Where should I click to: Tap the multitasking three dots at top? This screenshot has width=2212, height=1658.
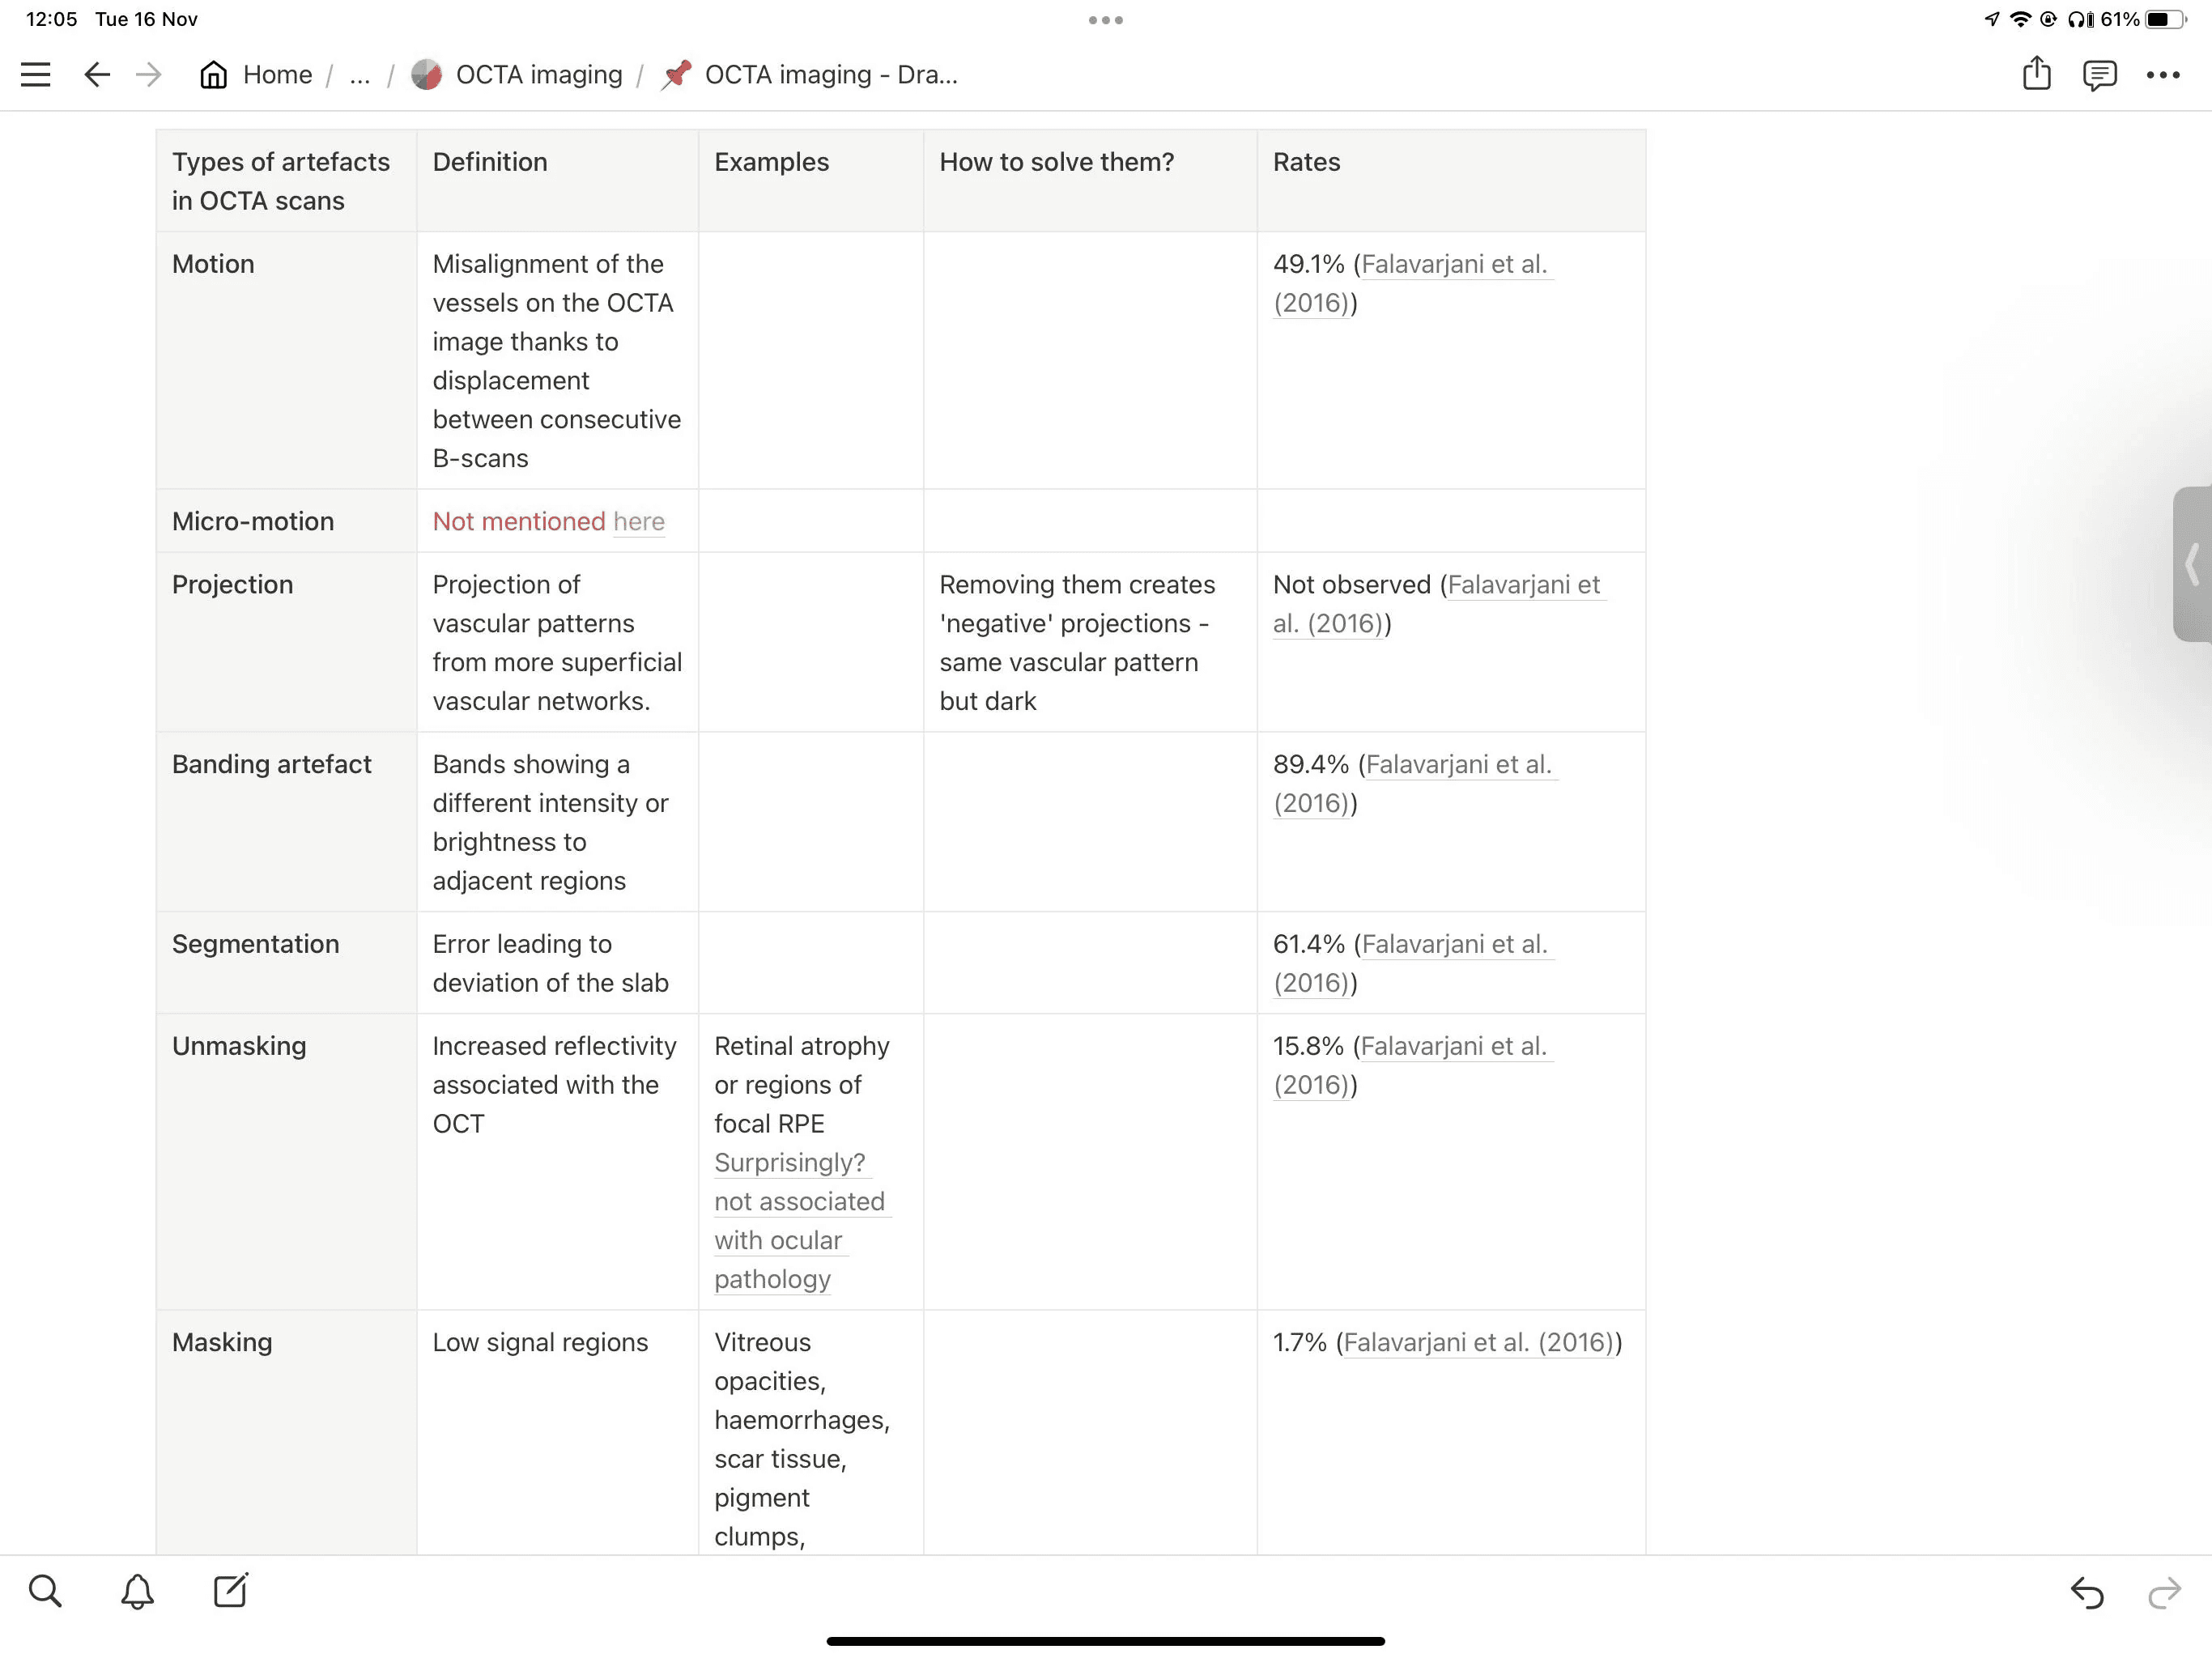1105,20
